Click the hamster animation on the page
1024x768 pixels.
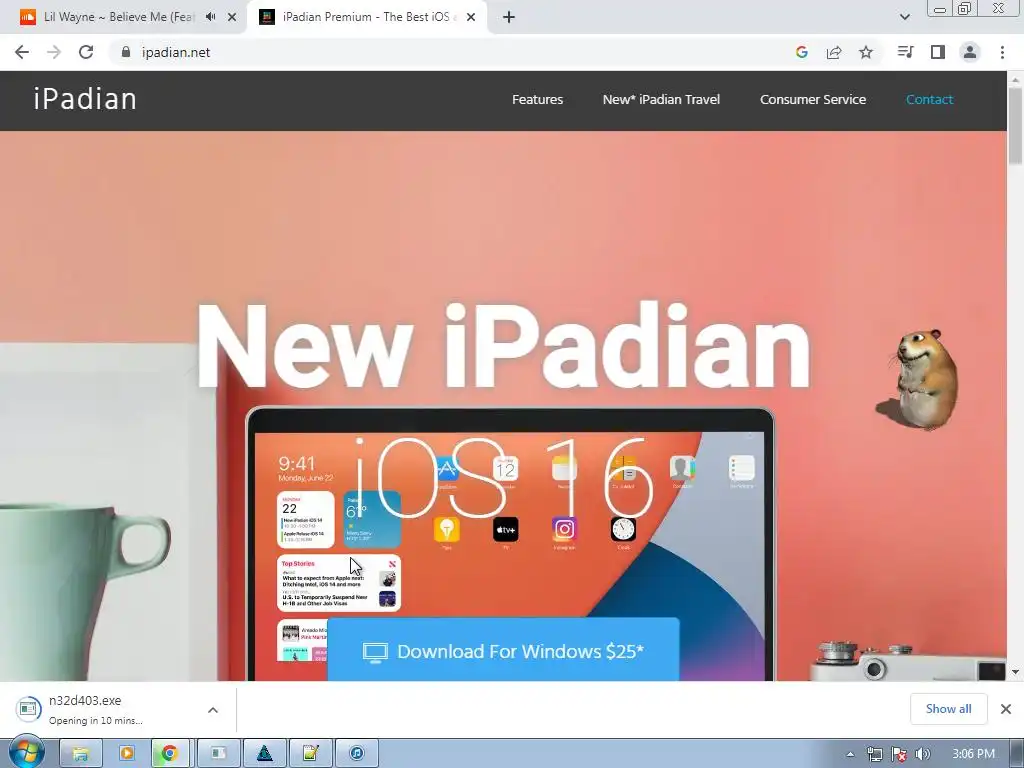point(920,379)
